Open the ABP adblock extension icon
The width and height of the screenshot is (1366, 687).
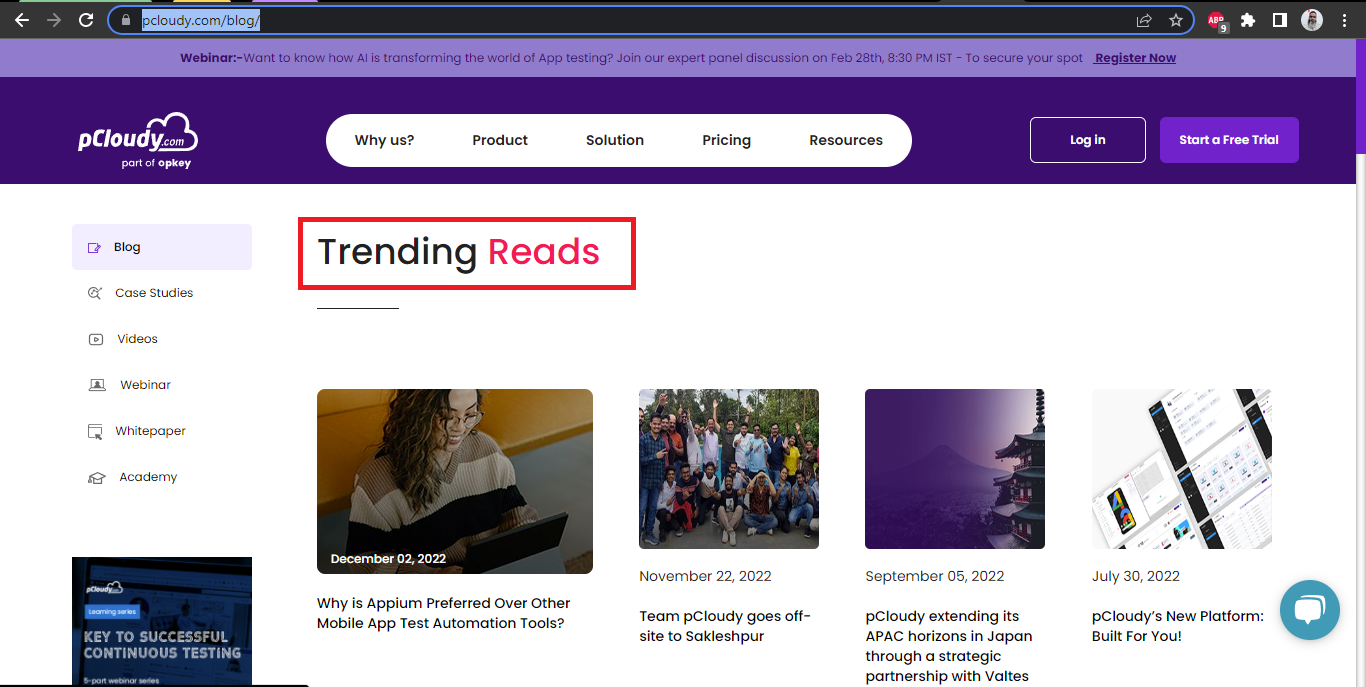[x=1216, y=21]
